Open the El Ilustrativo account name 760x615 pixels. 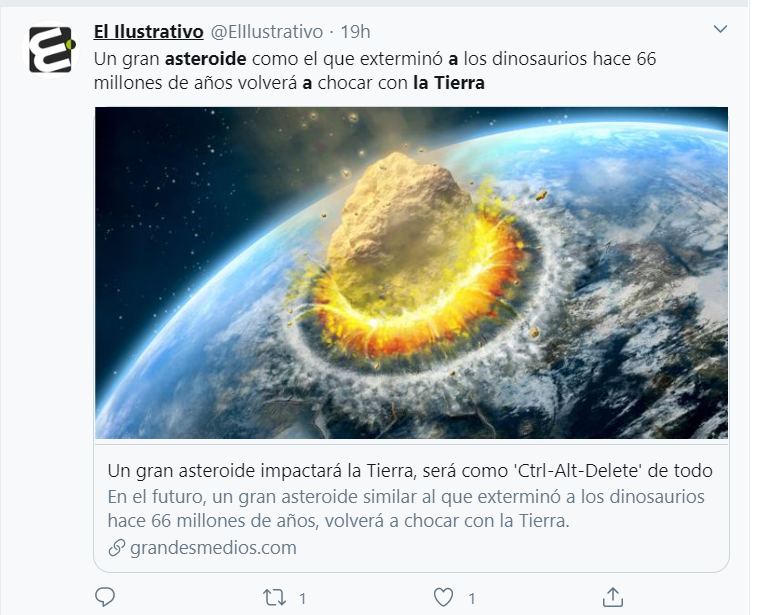pyautogui.click(x=148, y=32)
